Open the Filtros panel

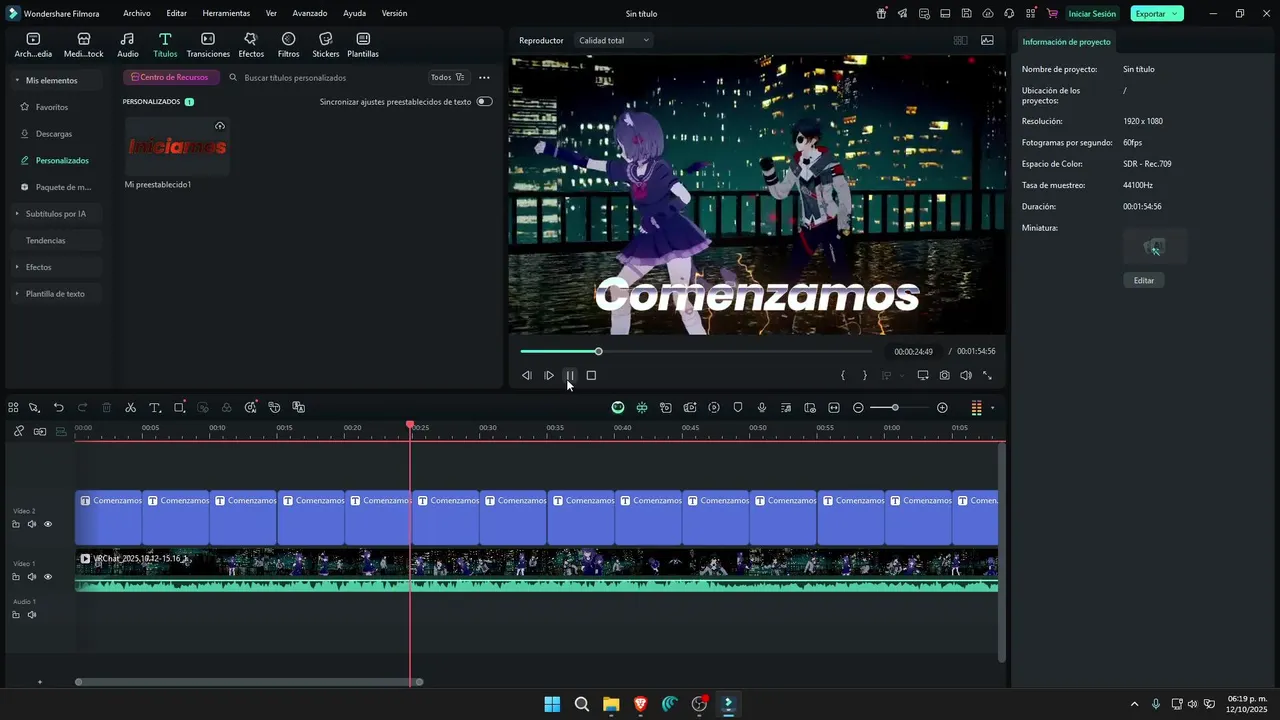(288, 45)
